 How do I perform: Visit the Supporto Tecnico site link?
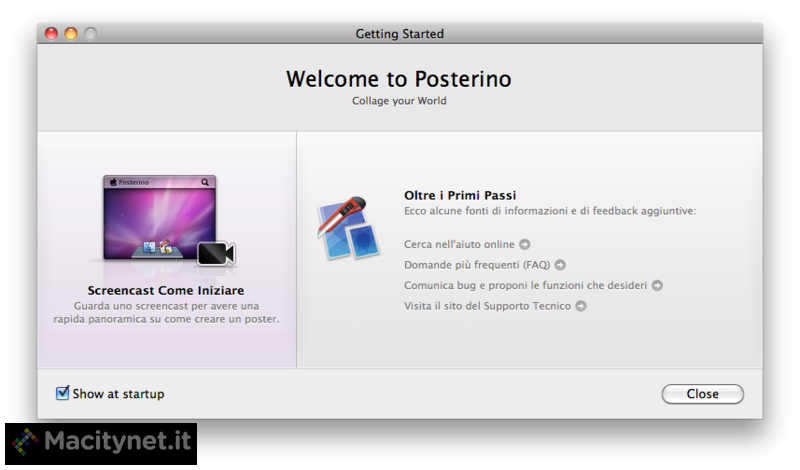487,306
